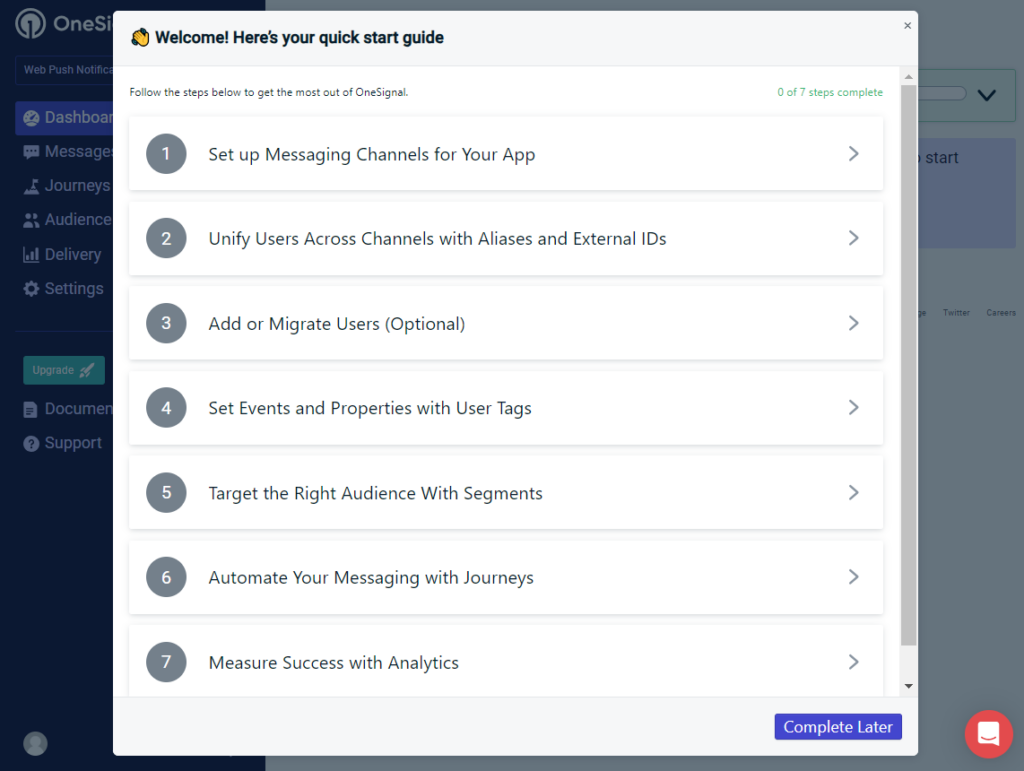Select 'Set Events and Properties with User Tags'
This screenshot has height=771, width=1024.
click(x=506, y=408)
